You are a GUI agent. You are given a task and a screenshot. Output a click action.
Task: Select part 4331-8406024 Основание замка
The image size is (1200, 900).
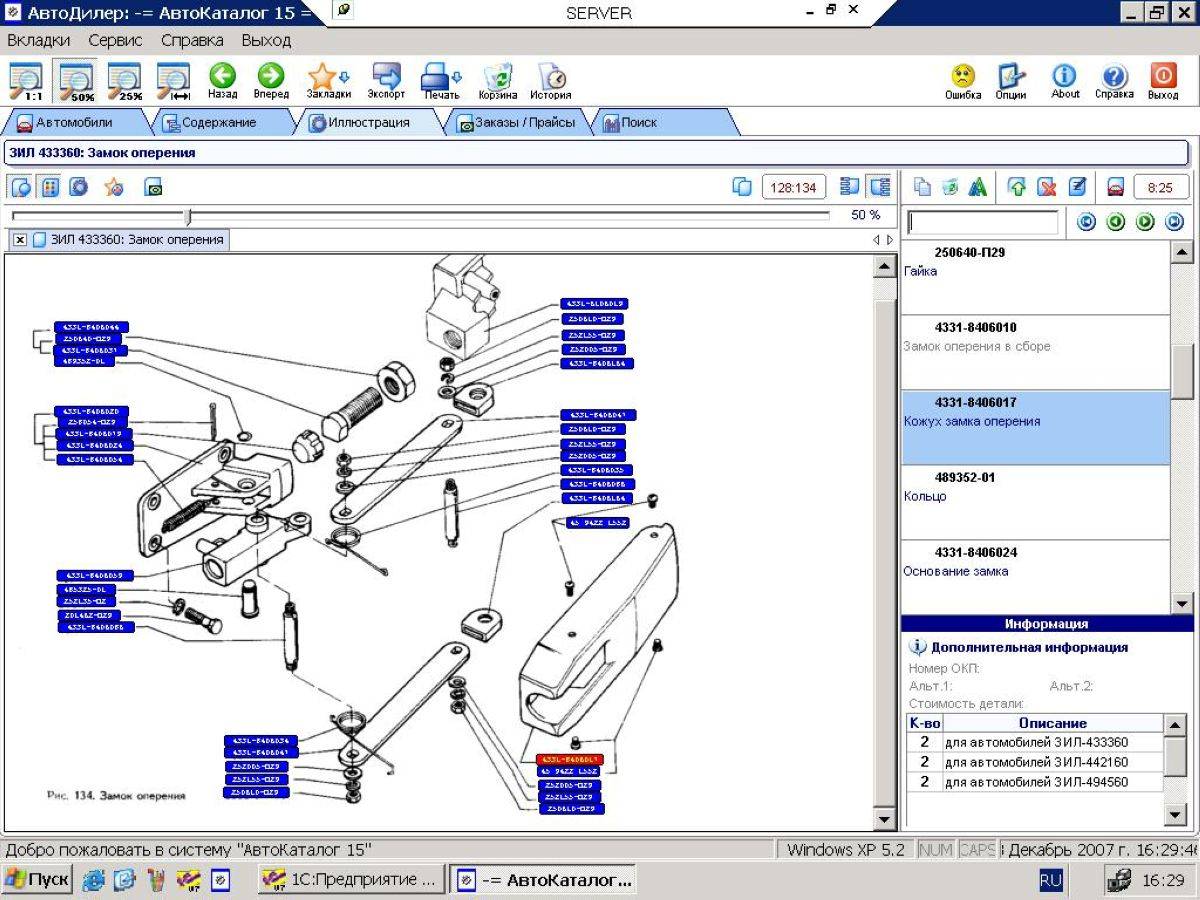tap(1034, 576)
